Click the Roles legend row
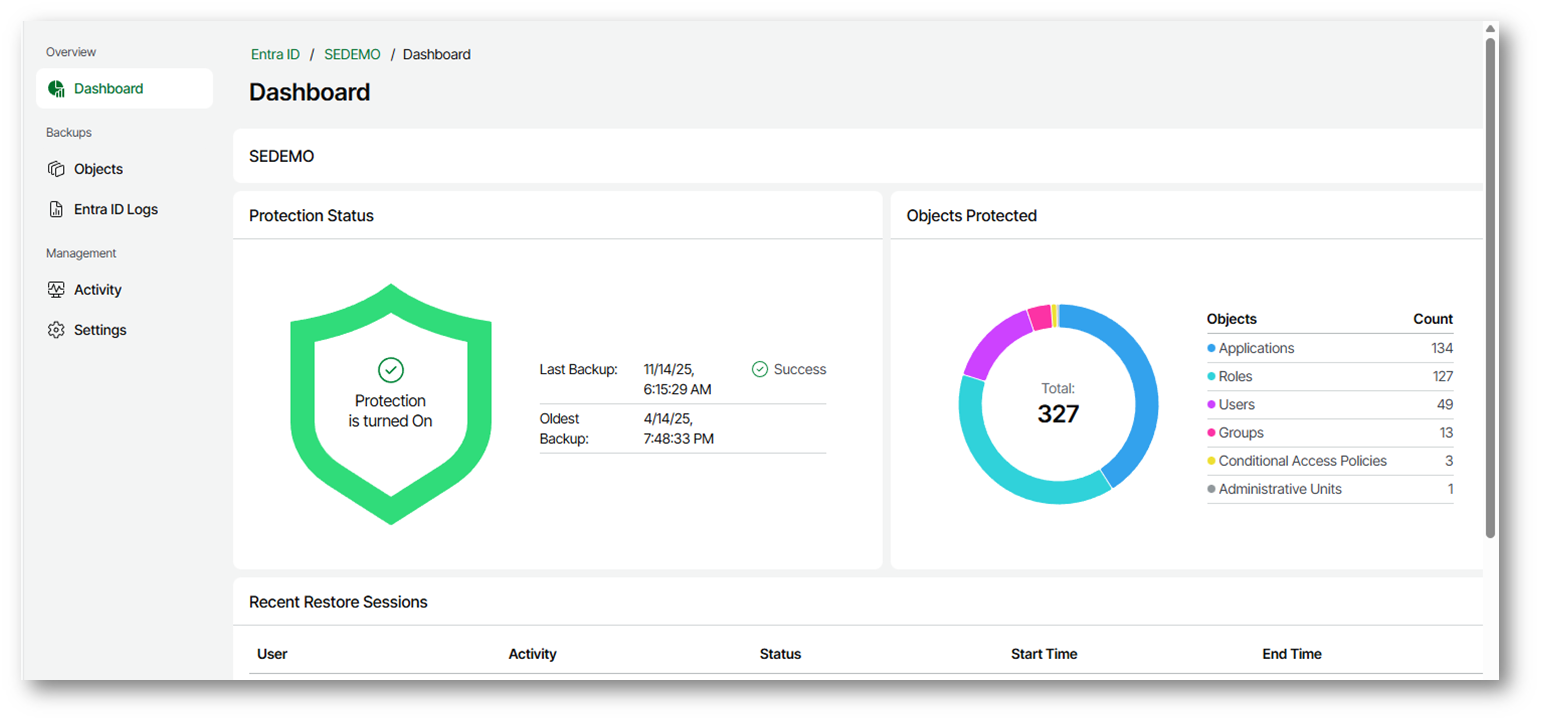1541x722 pixels. 1329,377
